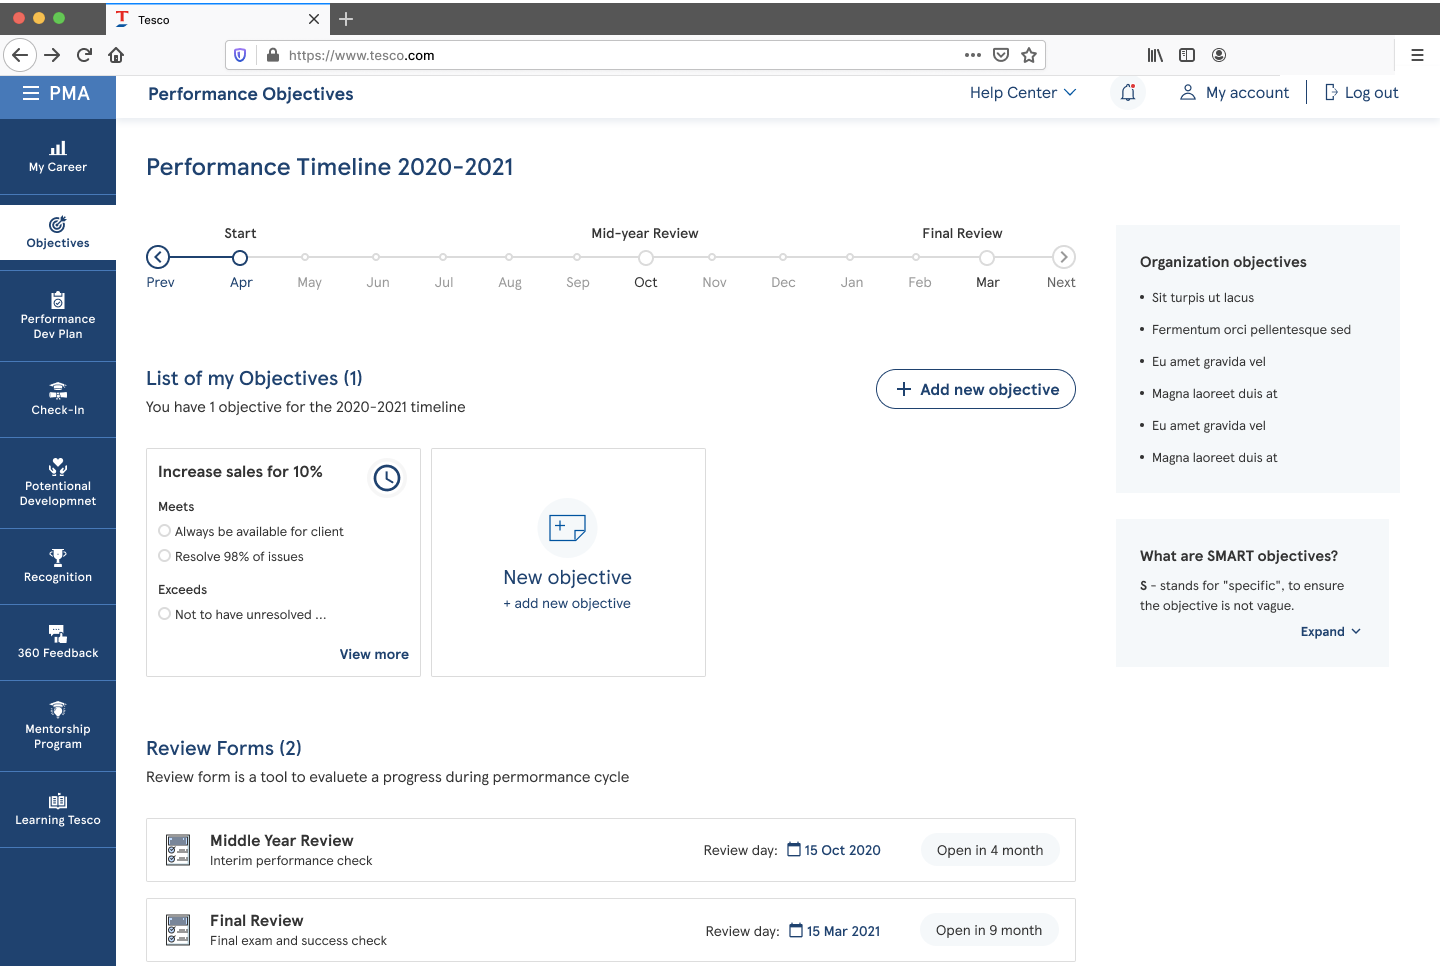Click the New objective card icon

[x=568, y=527]
